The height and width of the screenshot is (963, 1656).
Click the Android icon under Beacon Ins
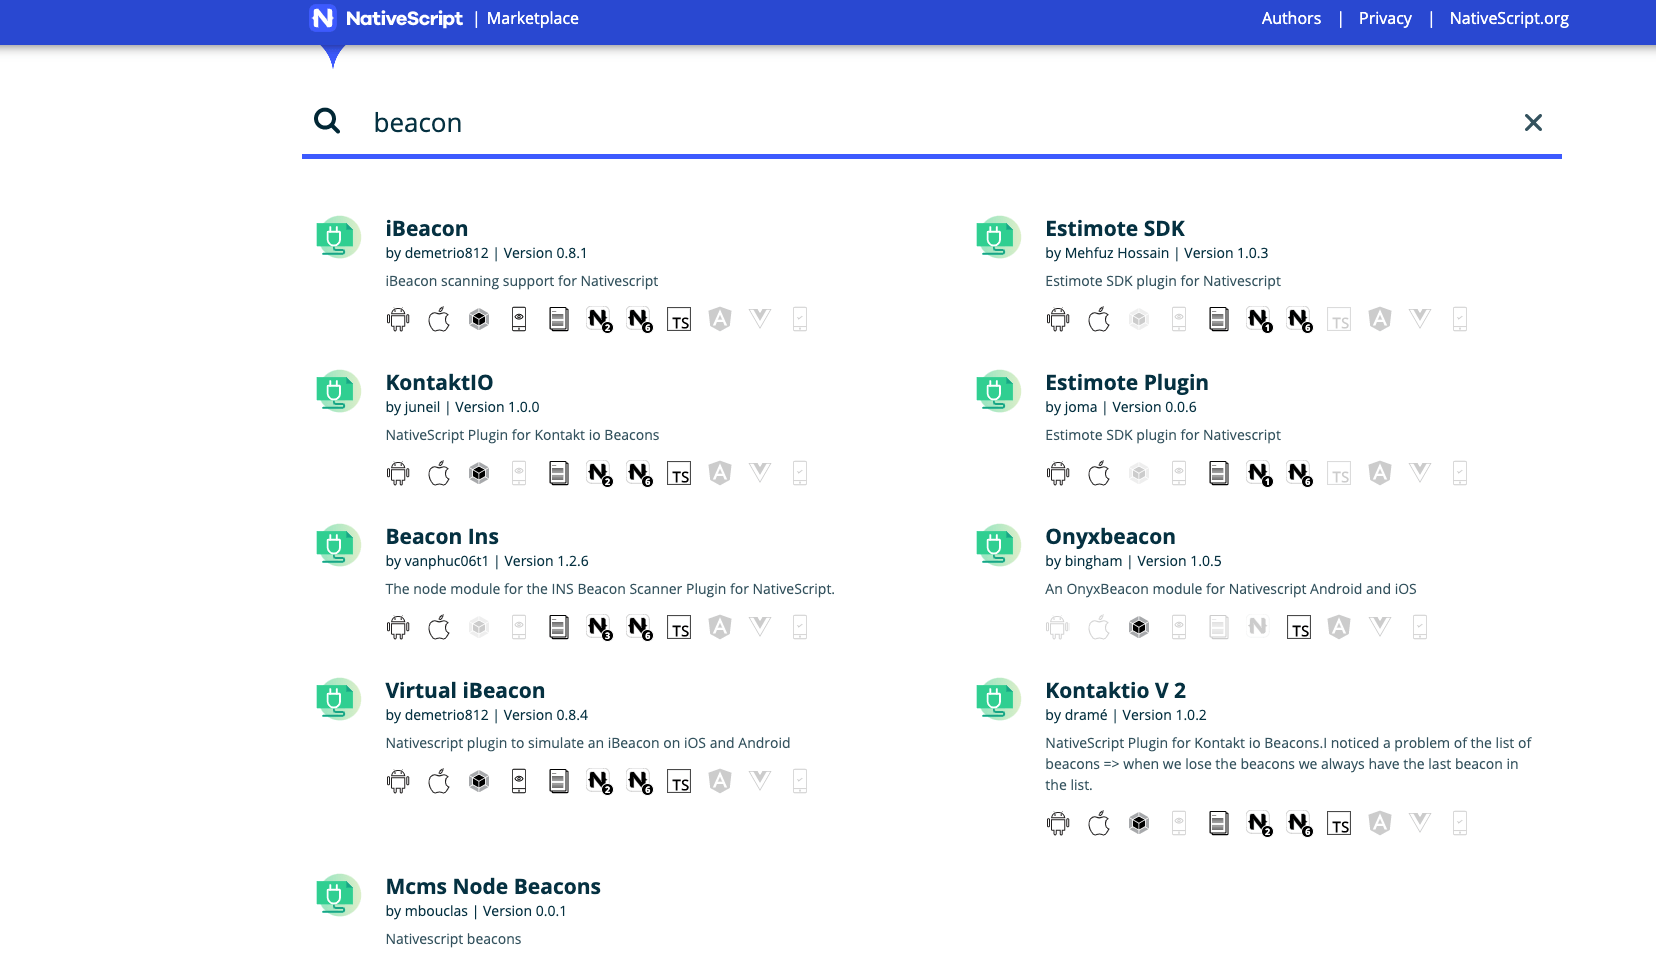pos(398,627)
